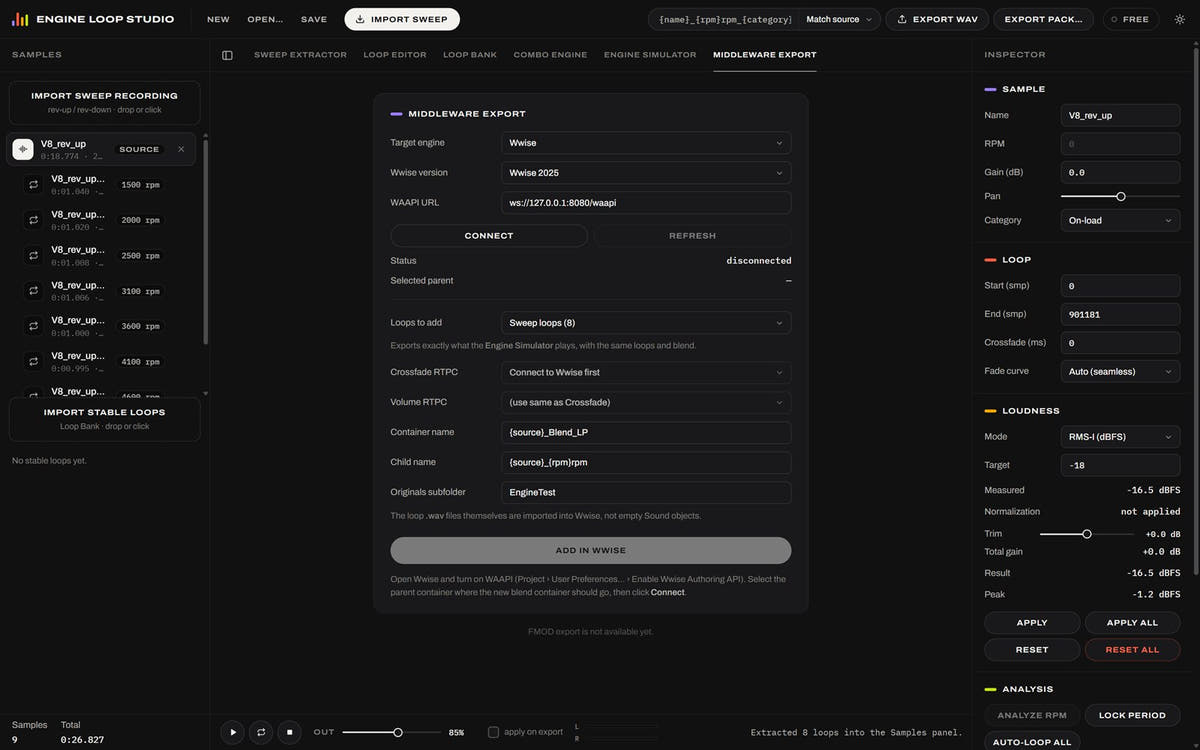Screen dimensions: 1200x750
Task: Click the V8_rev_up waveform source icon
Action: [x=23, y=149]
